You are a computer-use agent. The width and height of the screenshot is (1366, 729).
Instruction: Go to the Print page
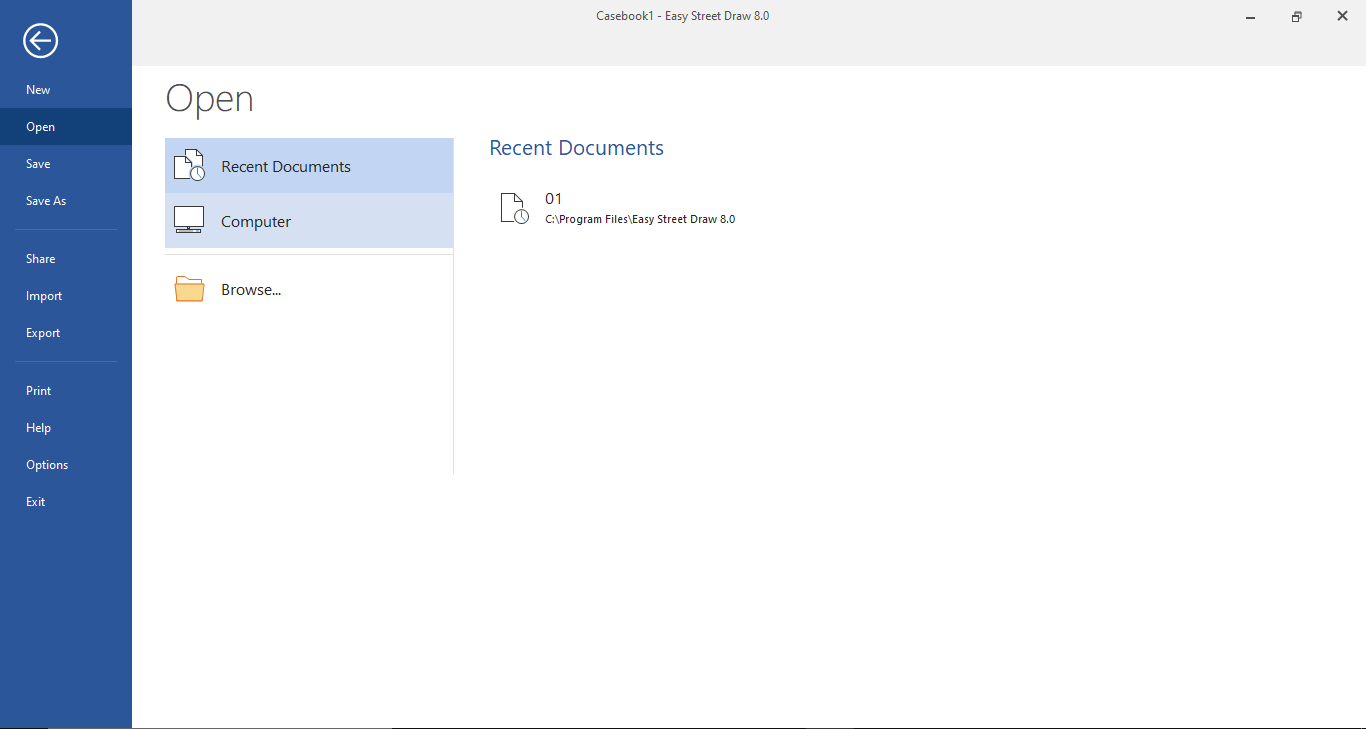click(66, 391)
